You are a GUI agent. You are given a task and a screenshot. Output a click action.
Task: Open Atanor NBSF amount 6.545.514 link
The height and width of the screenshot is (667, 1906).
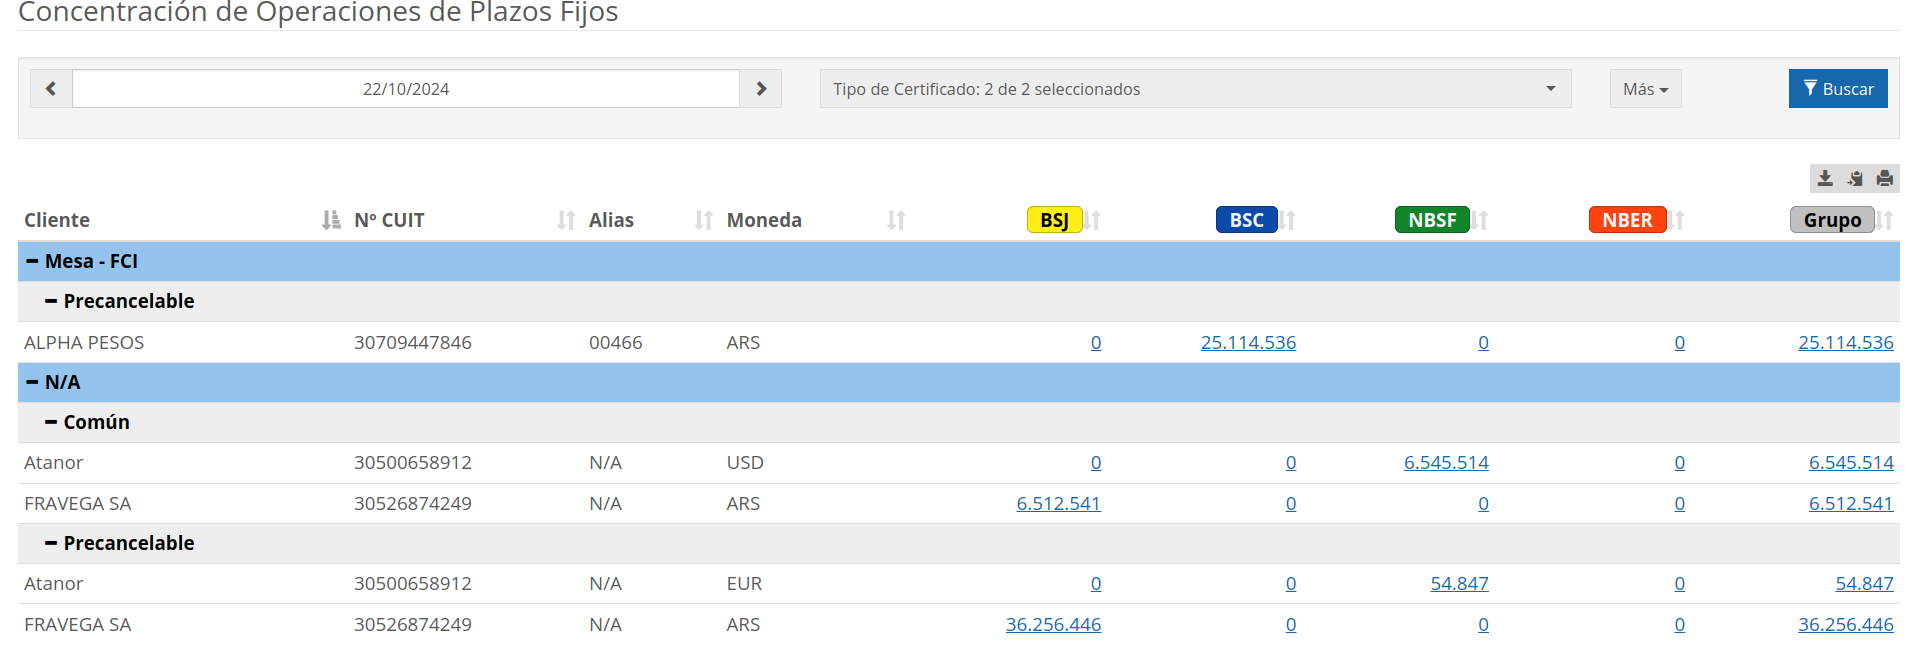[x=1446, y=463]
